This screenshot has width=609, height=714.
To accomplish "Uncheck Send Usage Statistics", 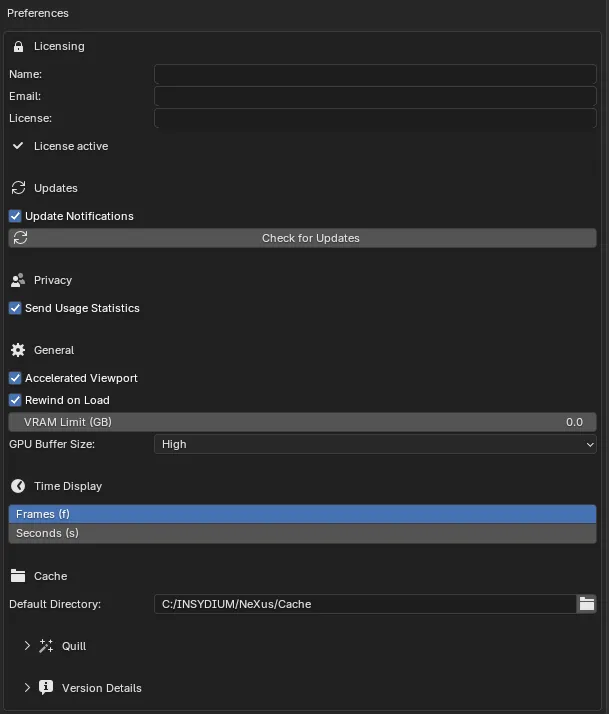I will click(x=15, y=308).
